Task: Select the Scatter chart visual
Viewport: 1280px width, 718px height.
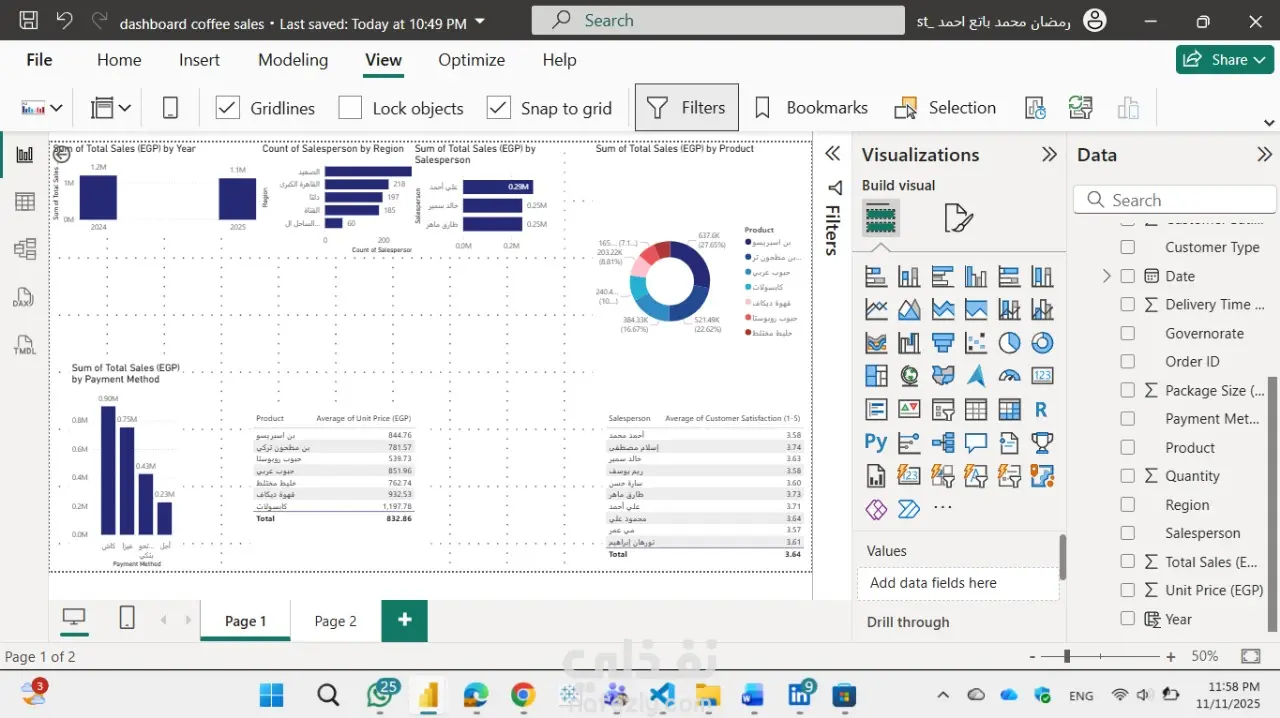Action: 976,343
